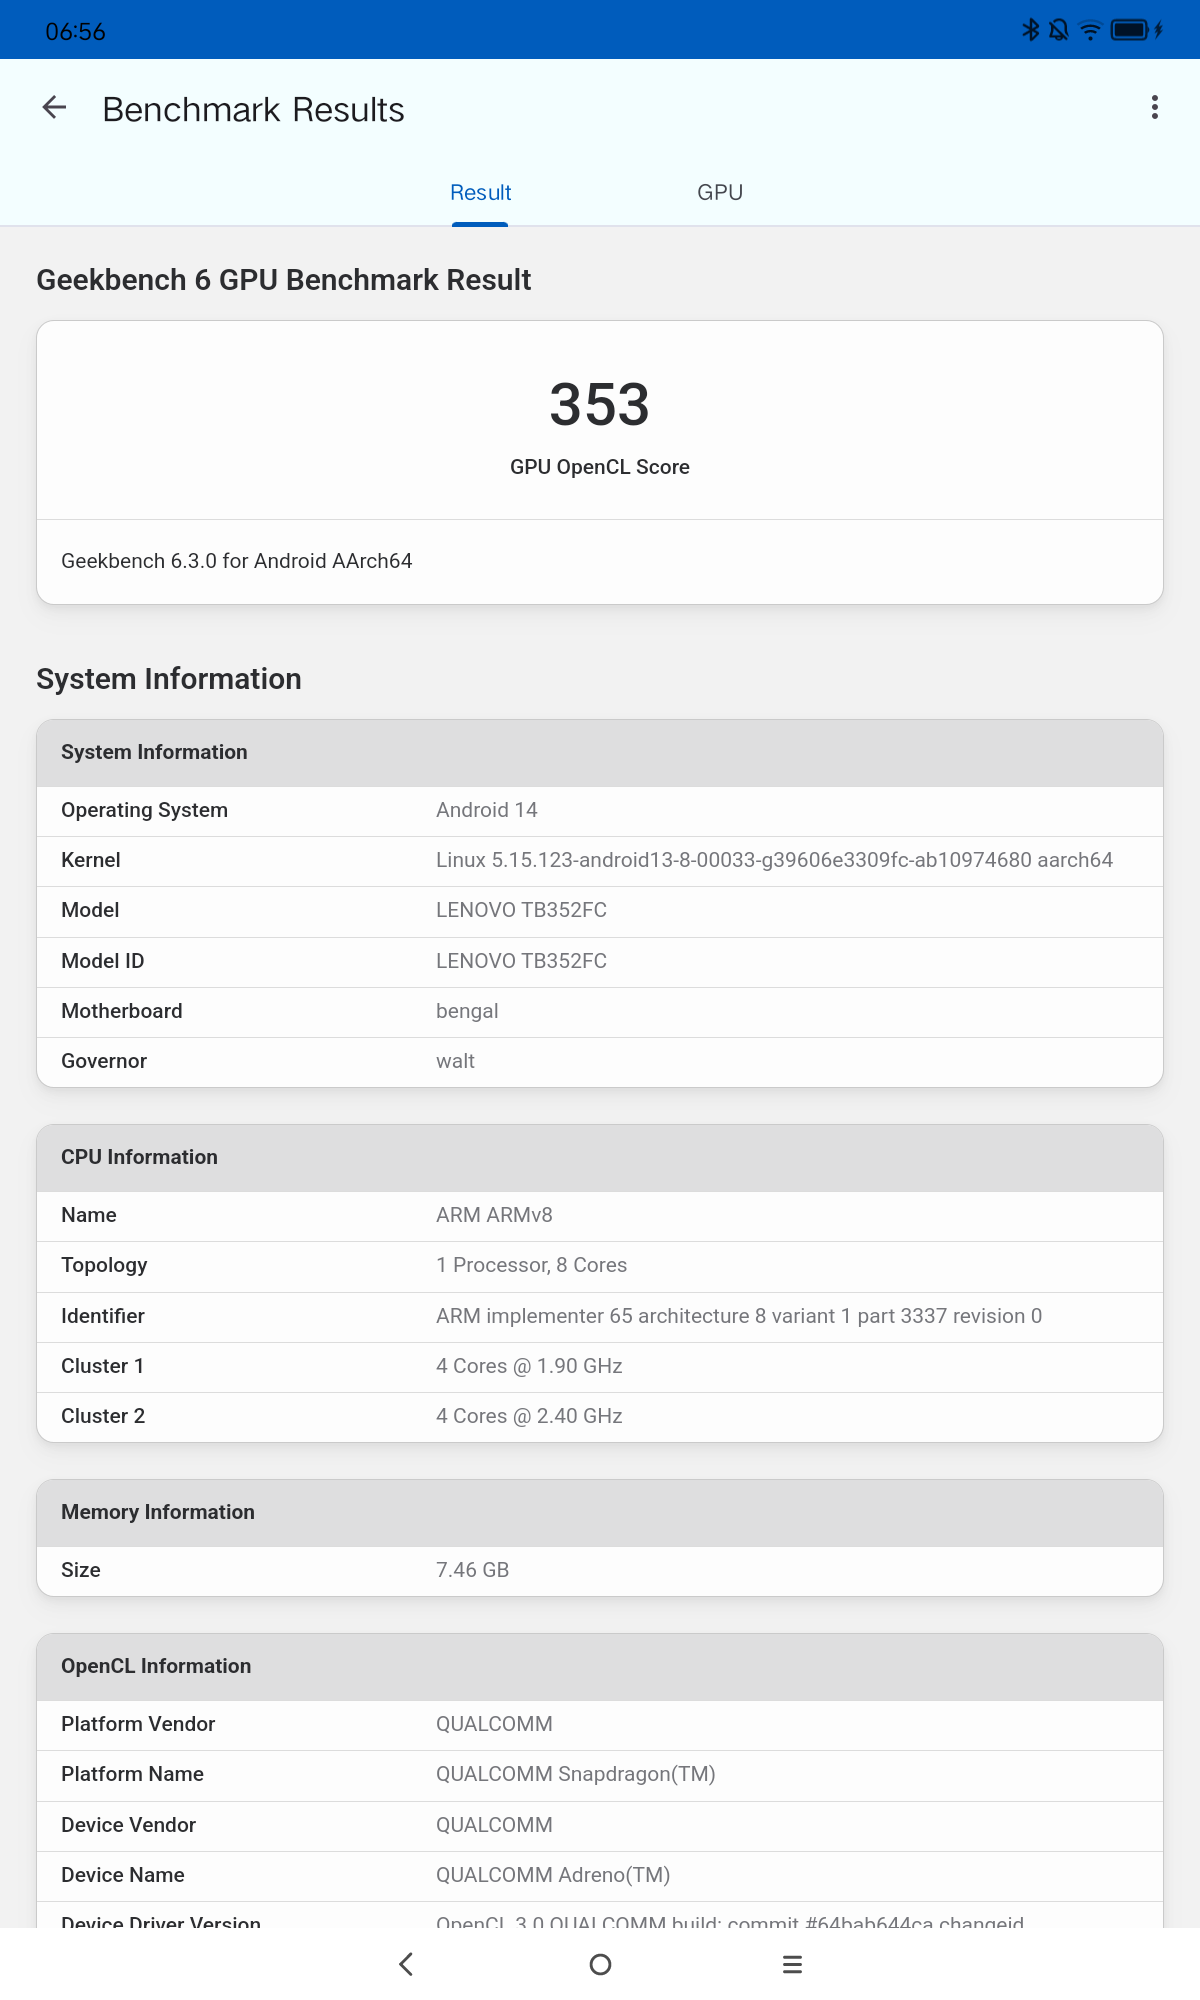
Task: Tap the muted notification bell icon
Action: coord(1058,30)
